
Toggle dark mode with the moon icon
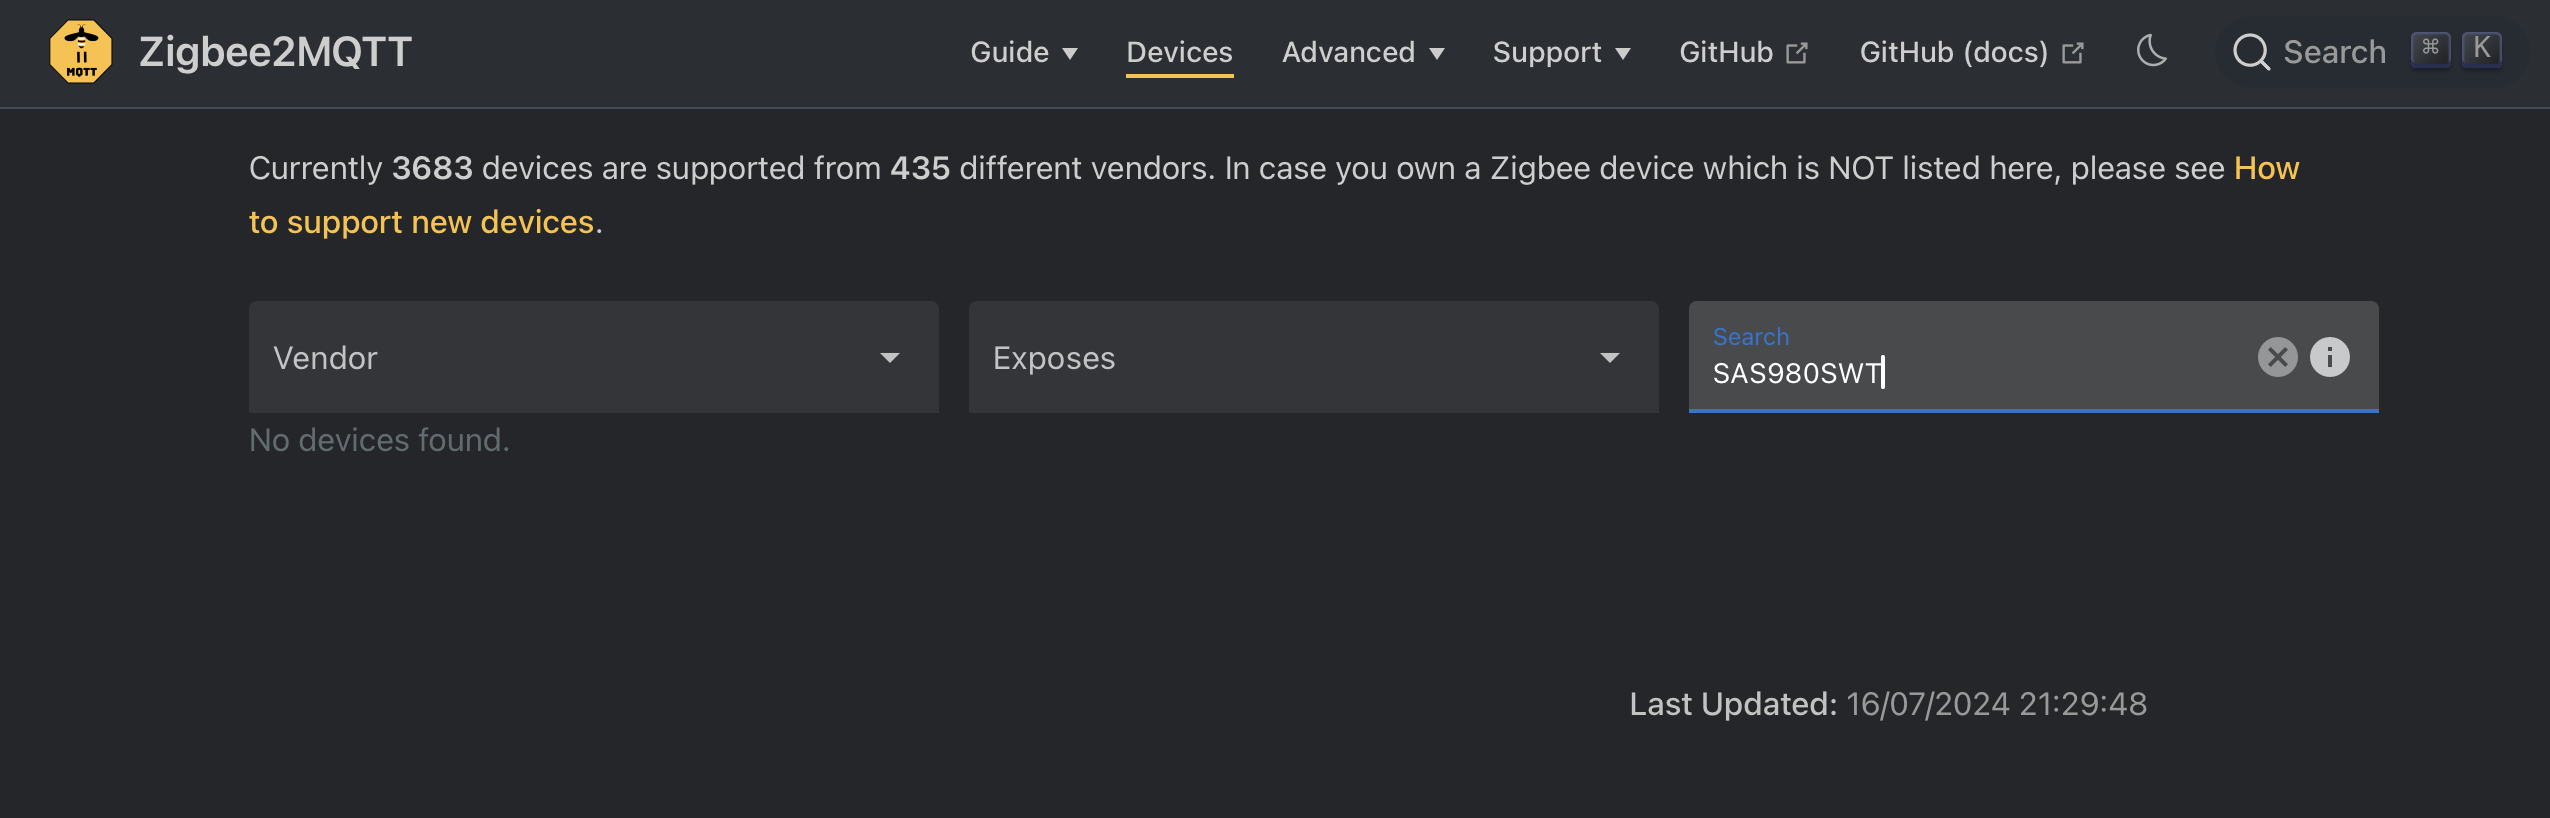(x=2151, y=51)
